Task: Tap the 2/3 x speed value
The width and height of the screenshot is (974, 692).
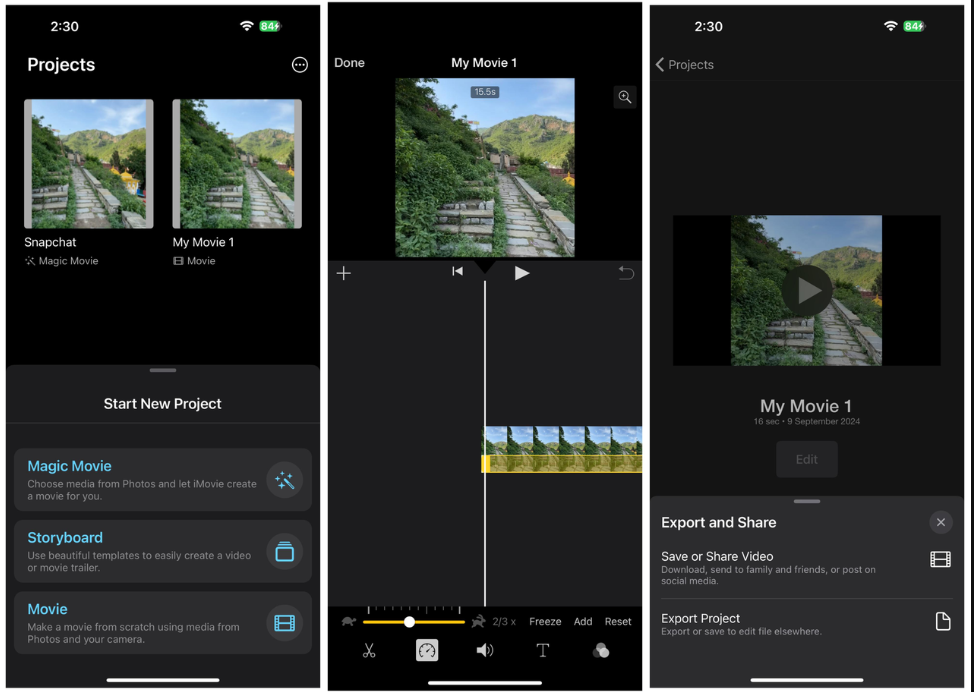Action: 504,622
